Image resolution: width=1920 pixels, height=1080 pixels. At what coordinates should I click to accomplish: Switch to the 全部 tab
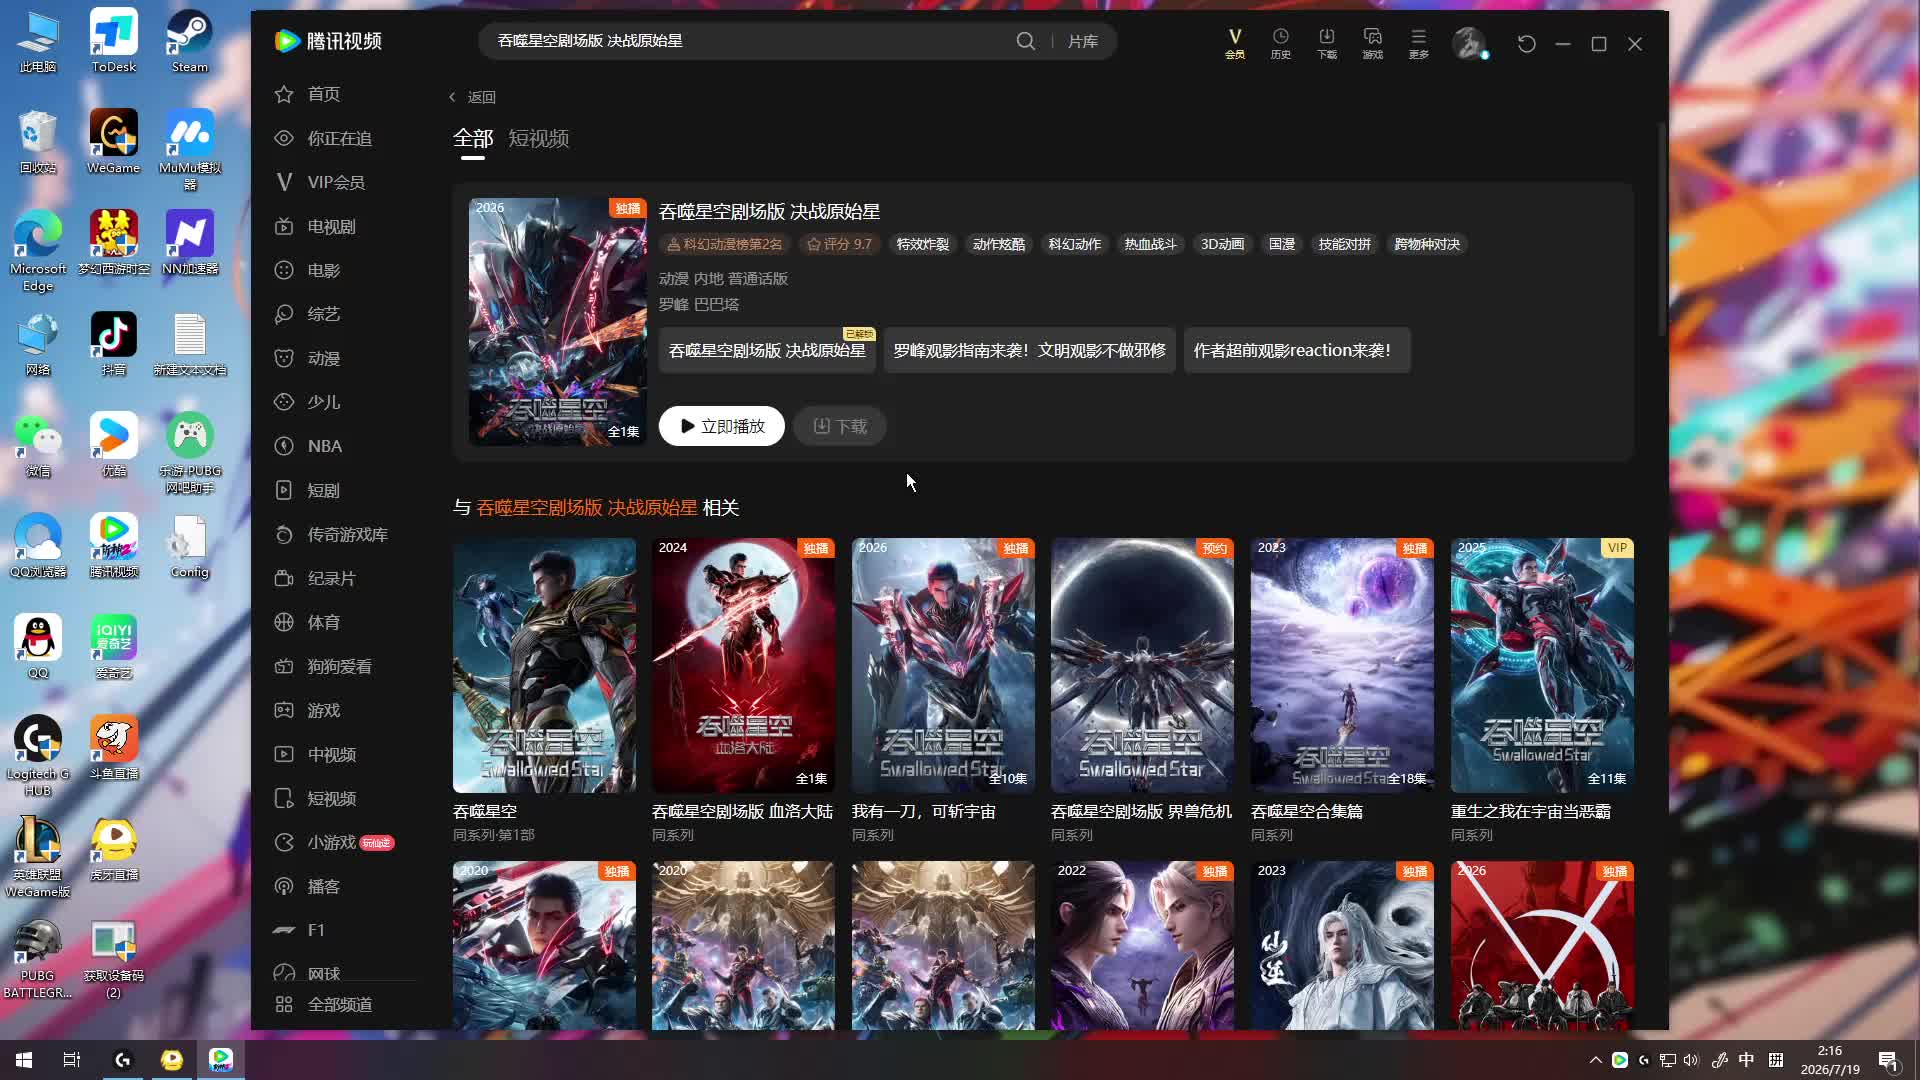click(x=473, y=138)
